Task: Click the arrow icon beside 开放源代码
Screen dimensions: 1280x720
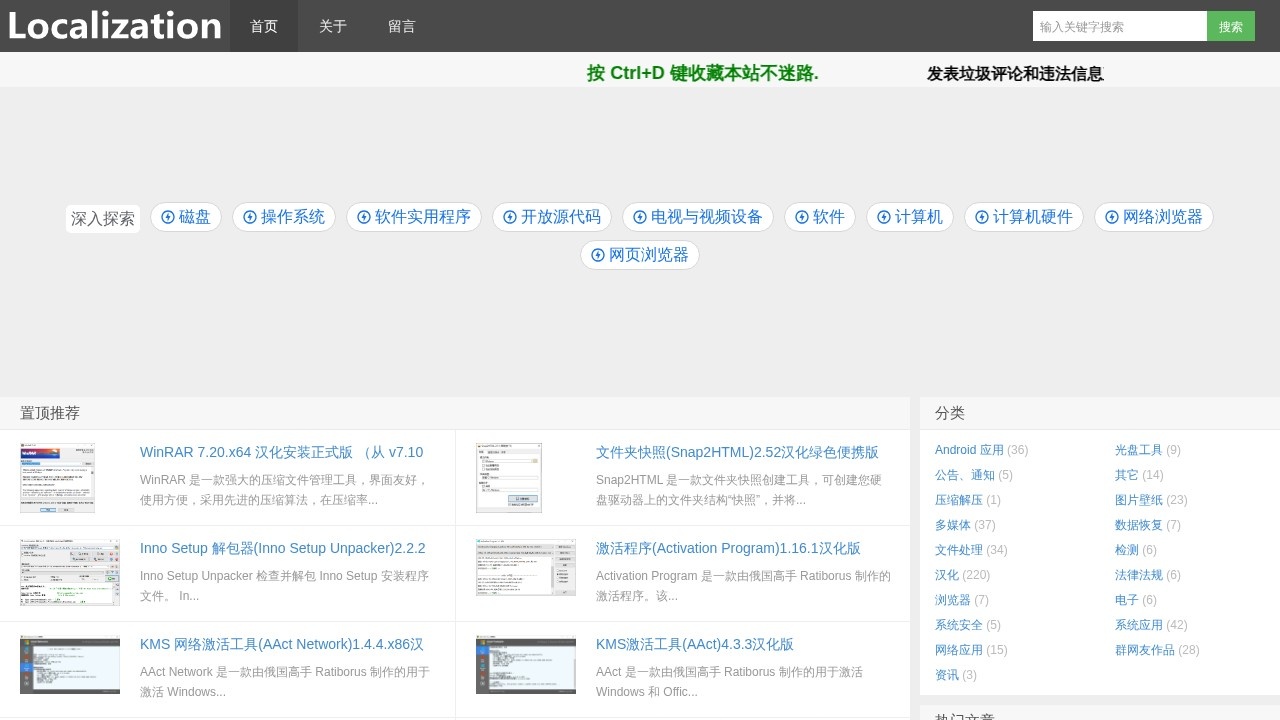Action: [510, 217]
